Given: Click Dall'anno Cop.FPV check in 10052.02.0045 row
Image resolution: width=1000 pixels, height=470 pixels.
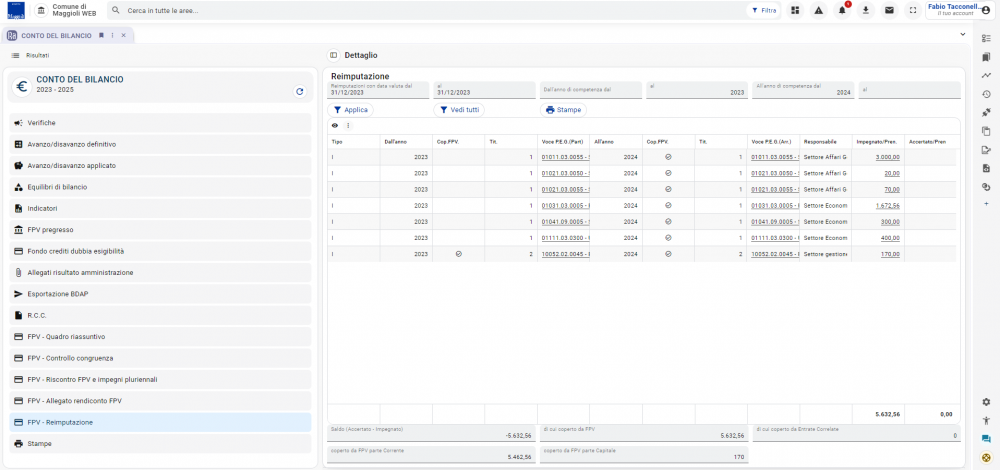Looking at the screenshot, I should click(459, 254).
